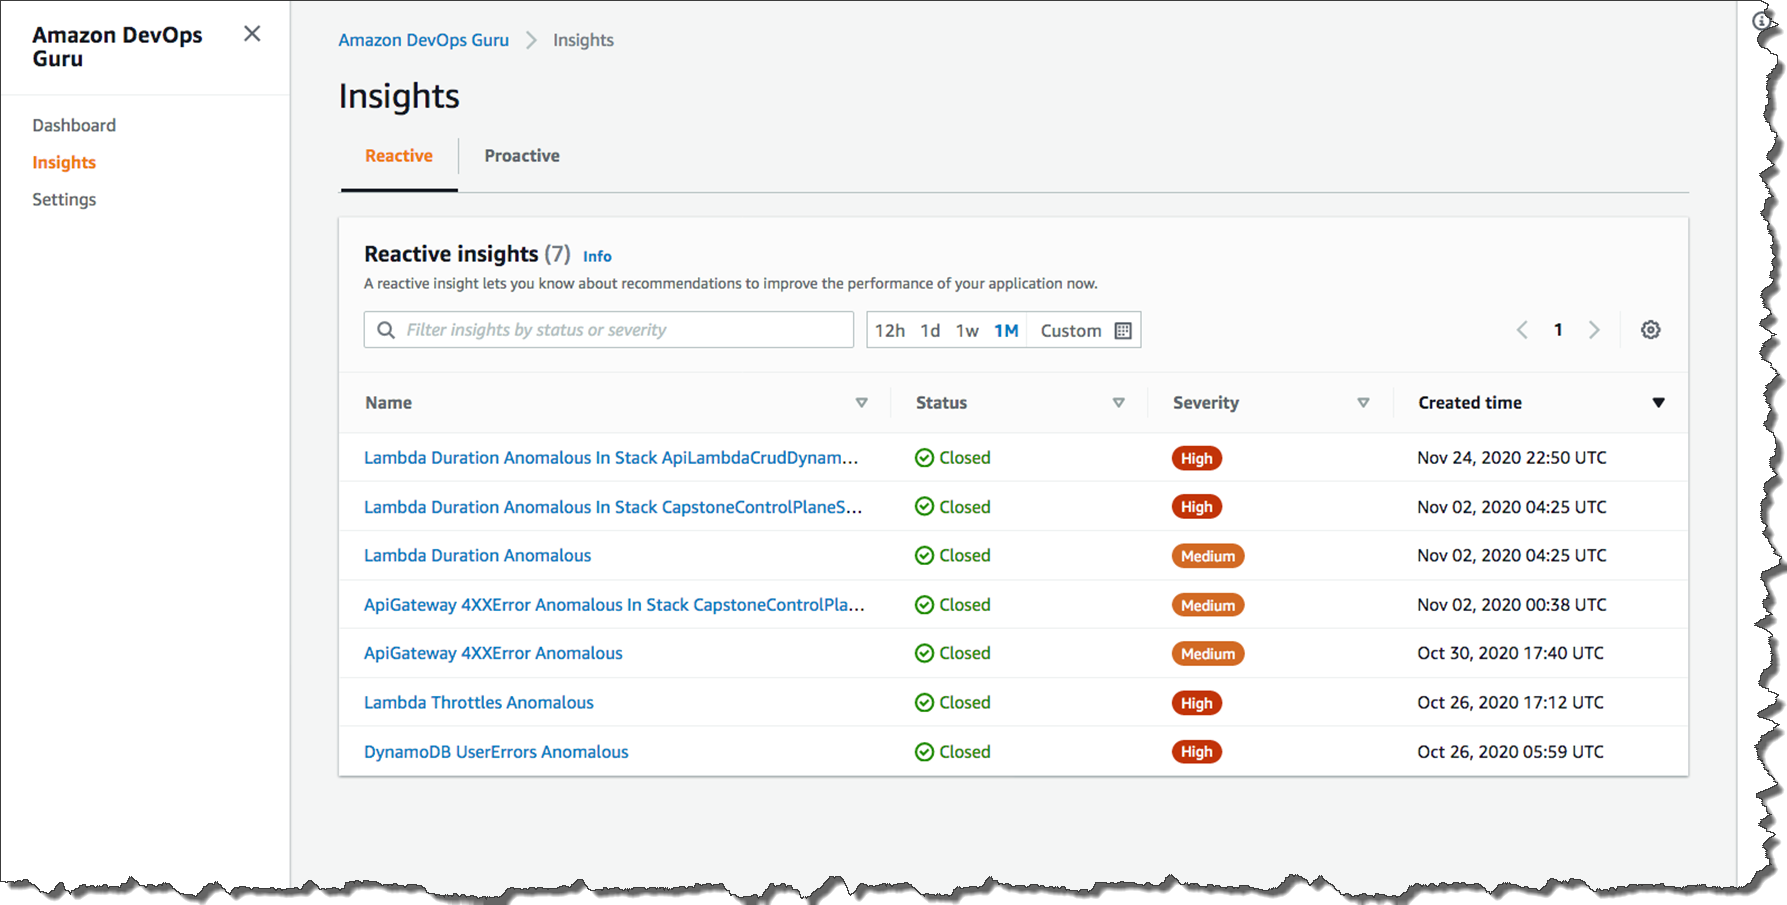Select the 12h time range
Viewport: 1787px width, 905px height.
(x=890, y=331)
